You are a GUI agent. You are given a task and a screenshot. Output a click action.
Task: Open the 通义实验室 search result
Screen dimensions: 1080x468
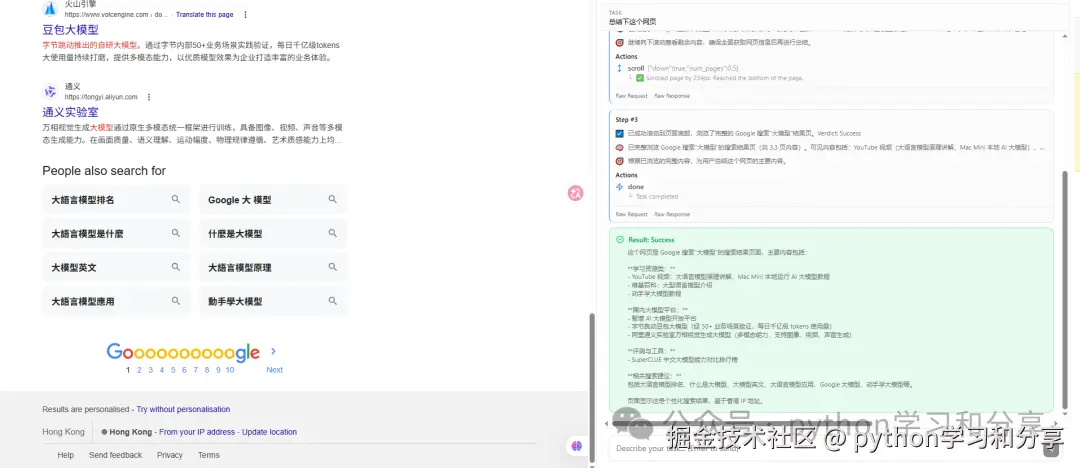click(70, 112)
